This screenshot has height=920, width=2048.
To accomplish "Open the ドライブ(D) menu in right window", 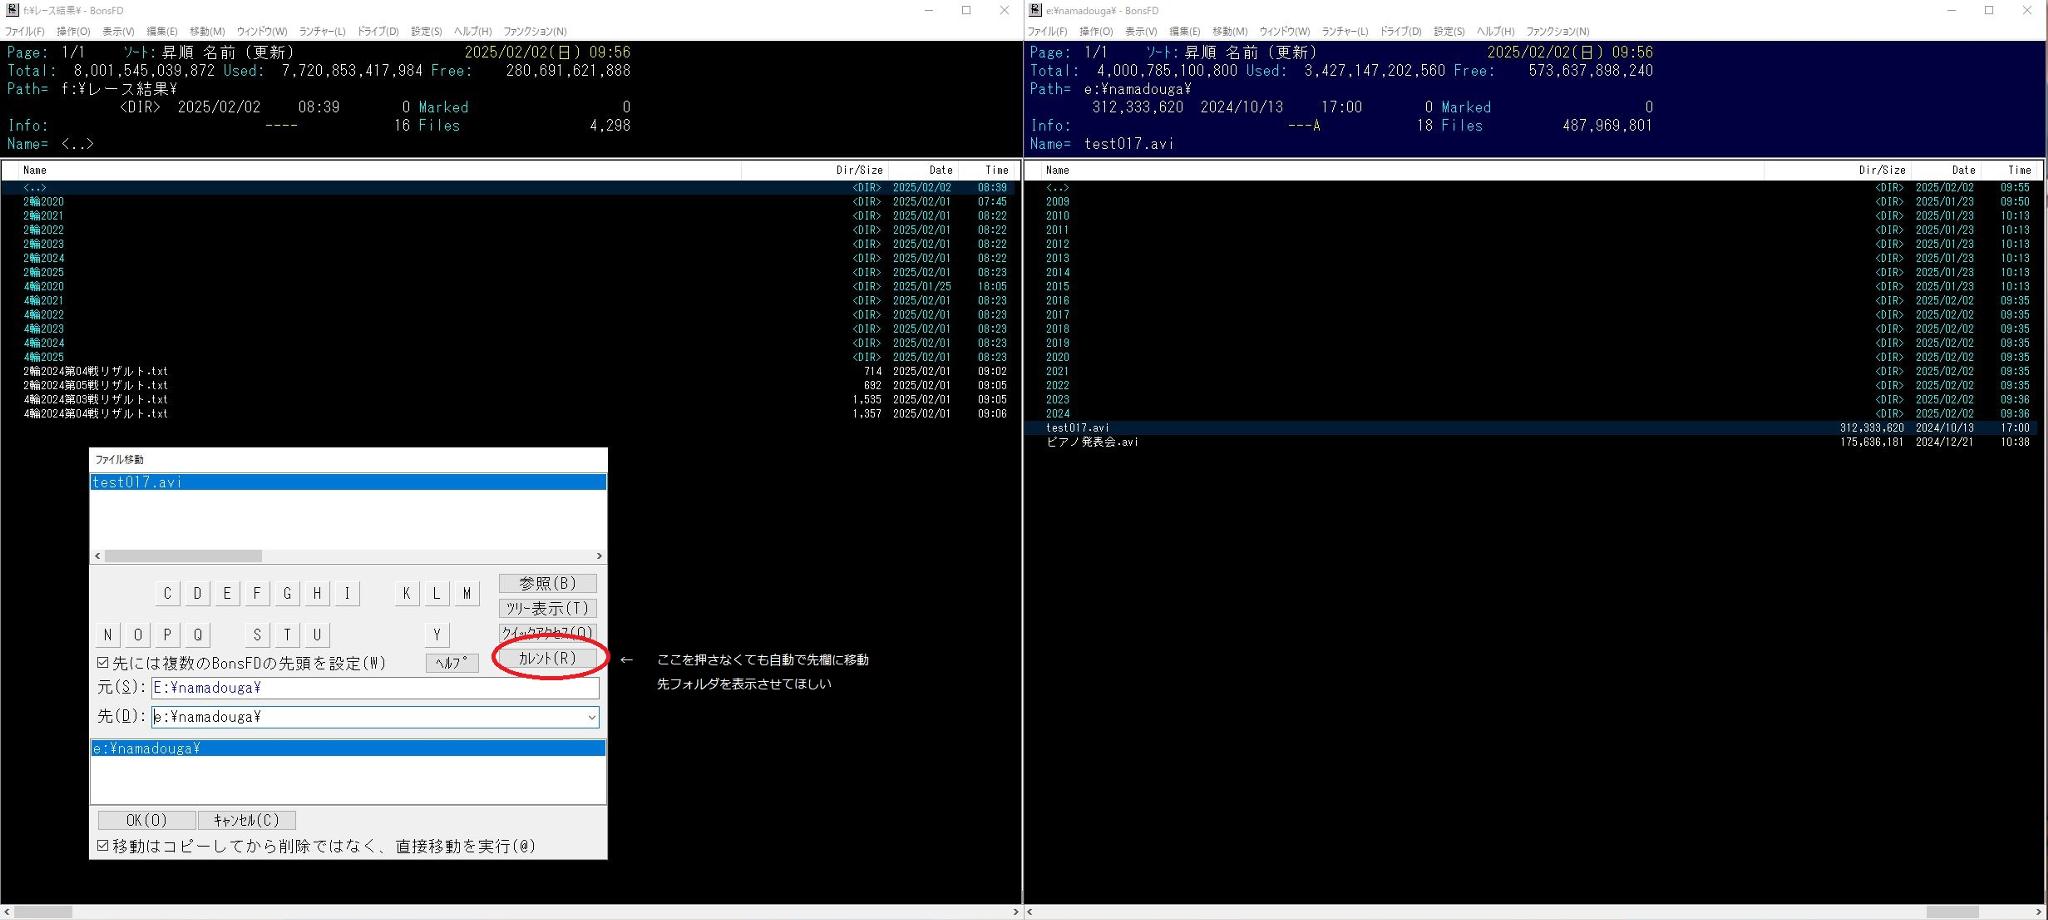I will point(1400,32).
